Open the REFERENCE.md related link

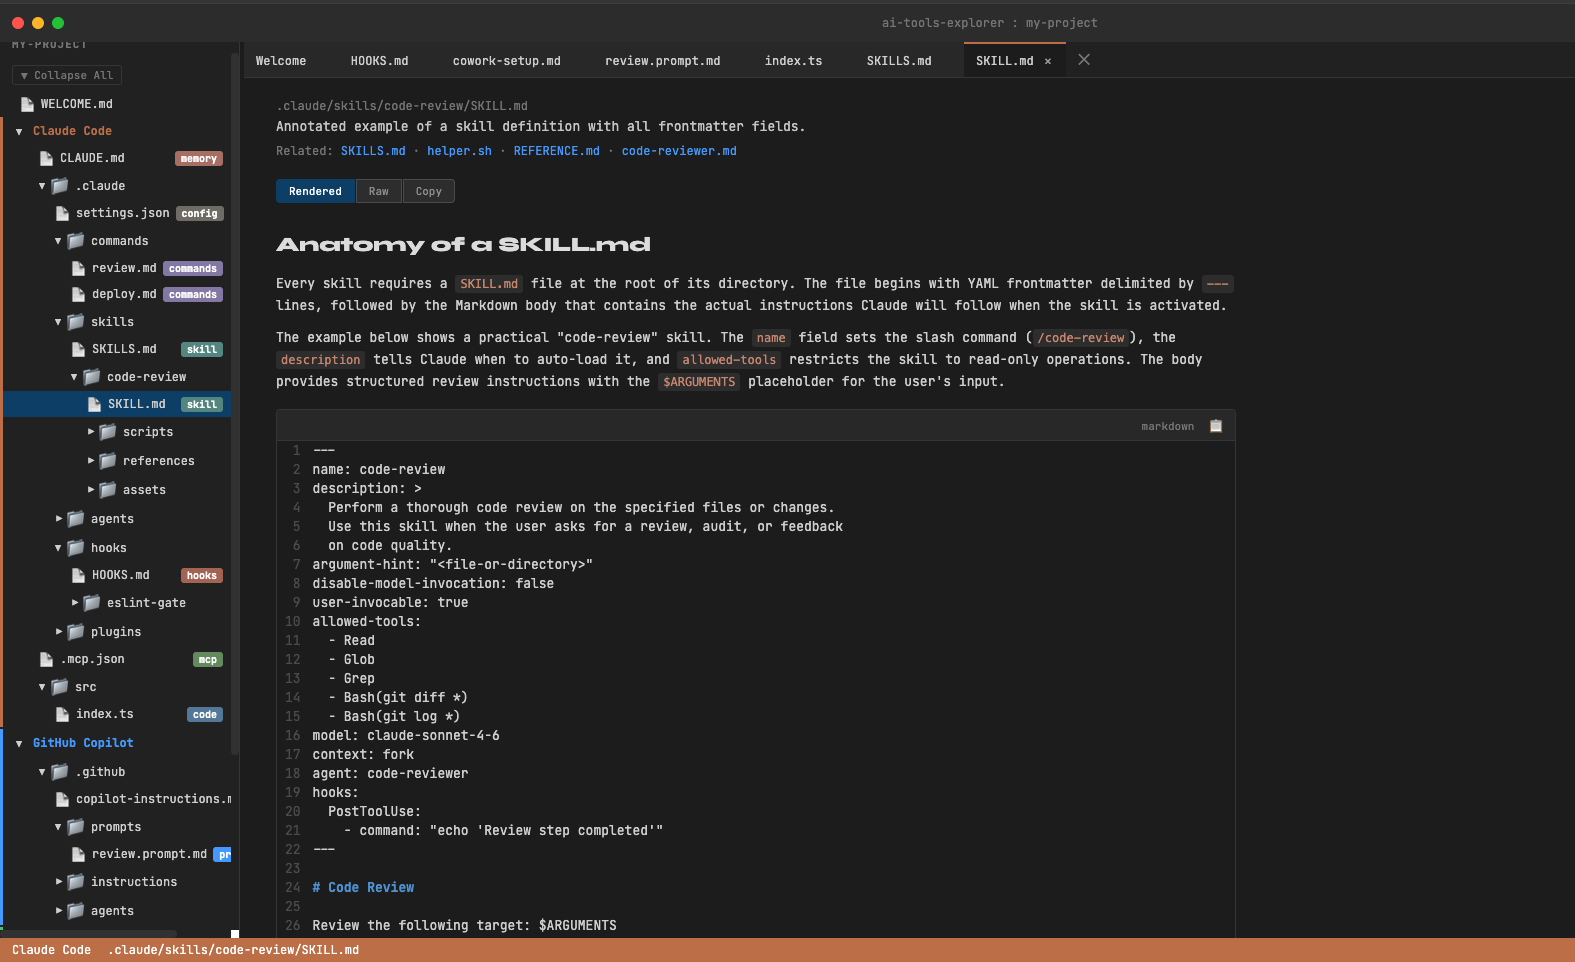[557, 151]
